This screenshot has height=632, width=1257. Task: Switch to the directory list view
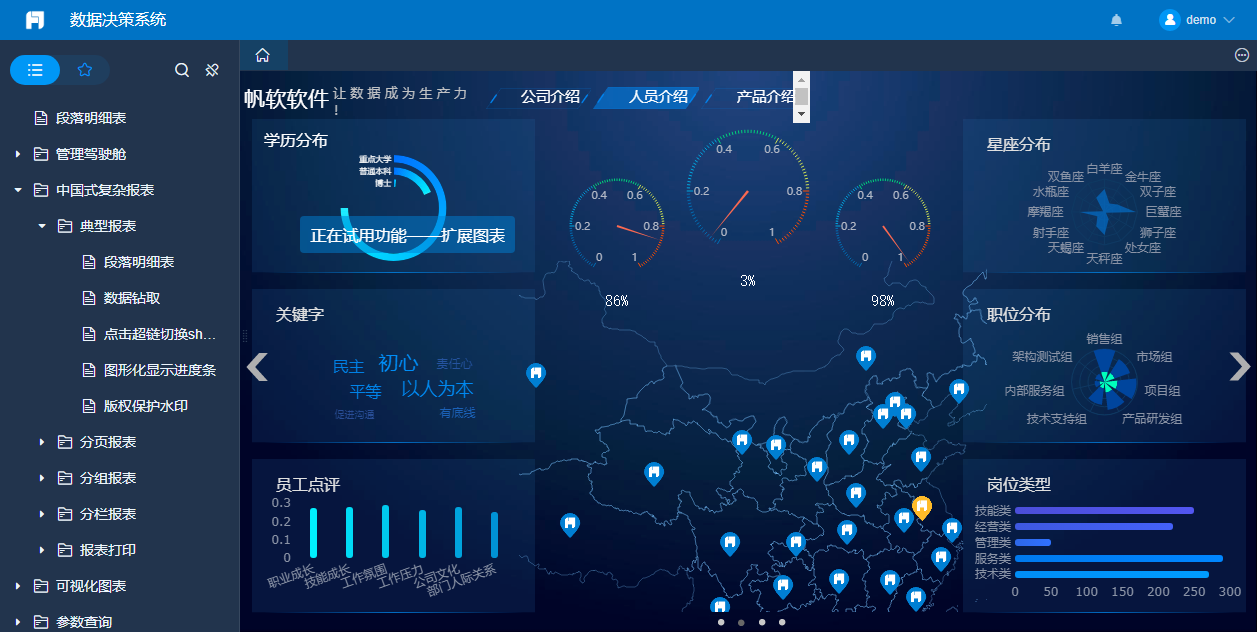[35, 70]
